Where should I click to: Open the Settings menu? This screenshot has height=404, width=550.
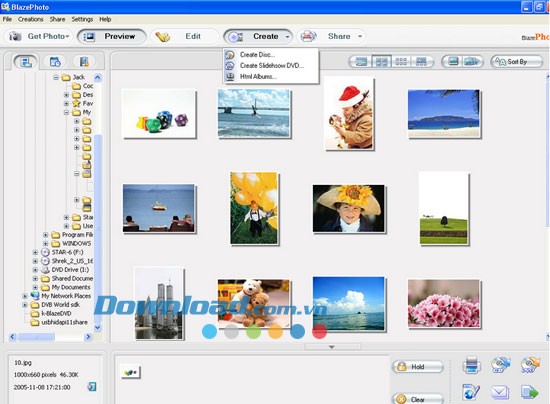coord(82,19)
